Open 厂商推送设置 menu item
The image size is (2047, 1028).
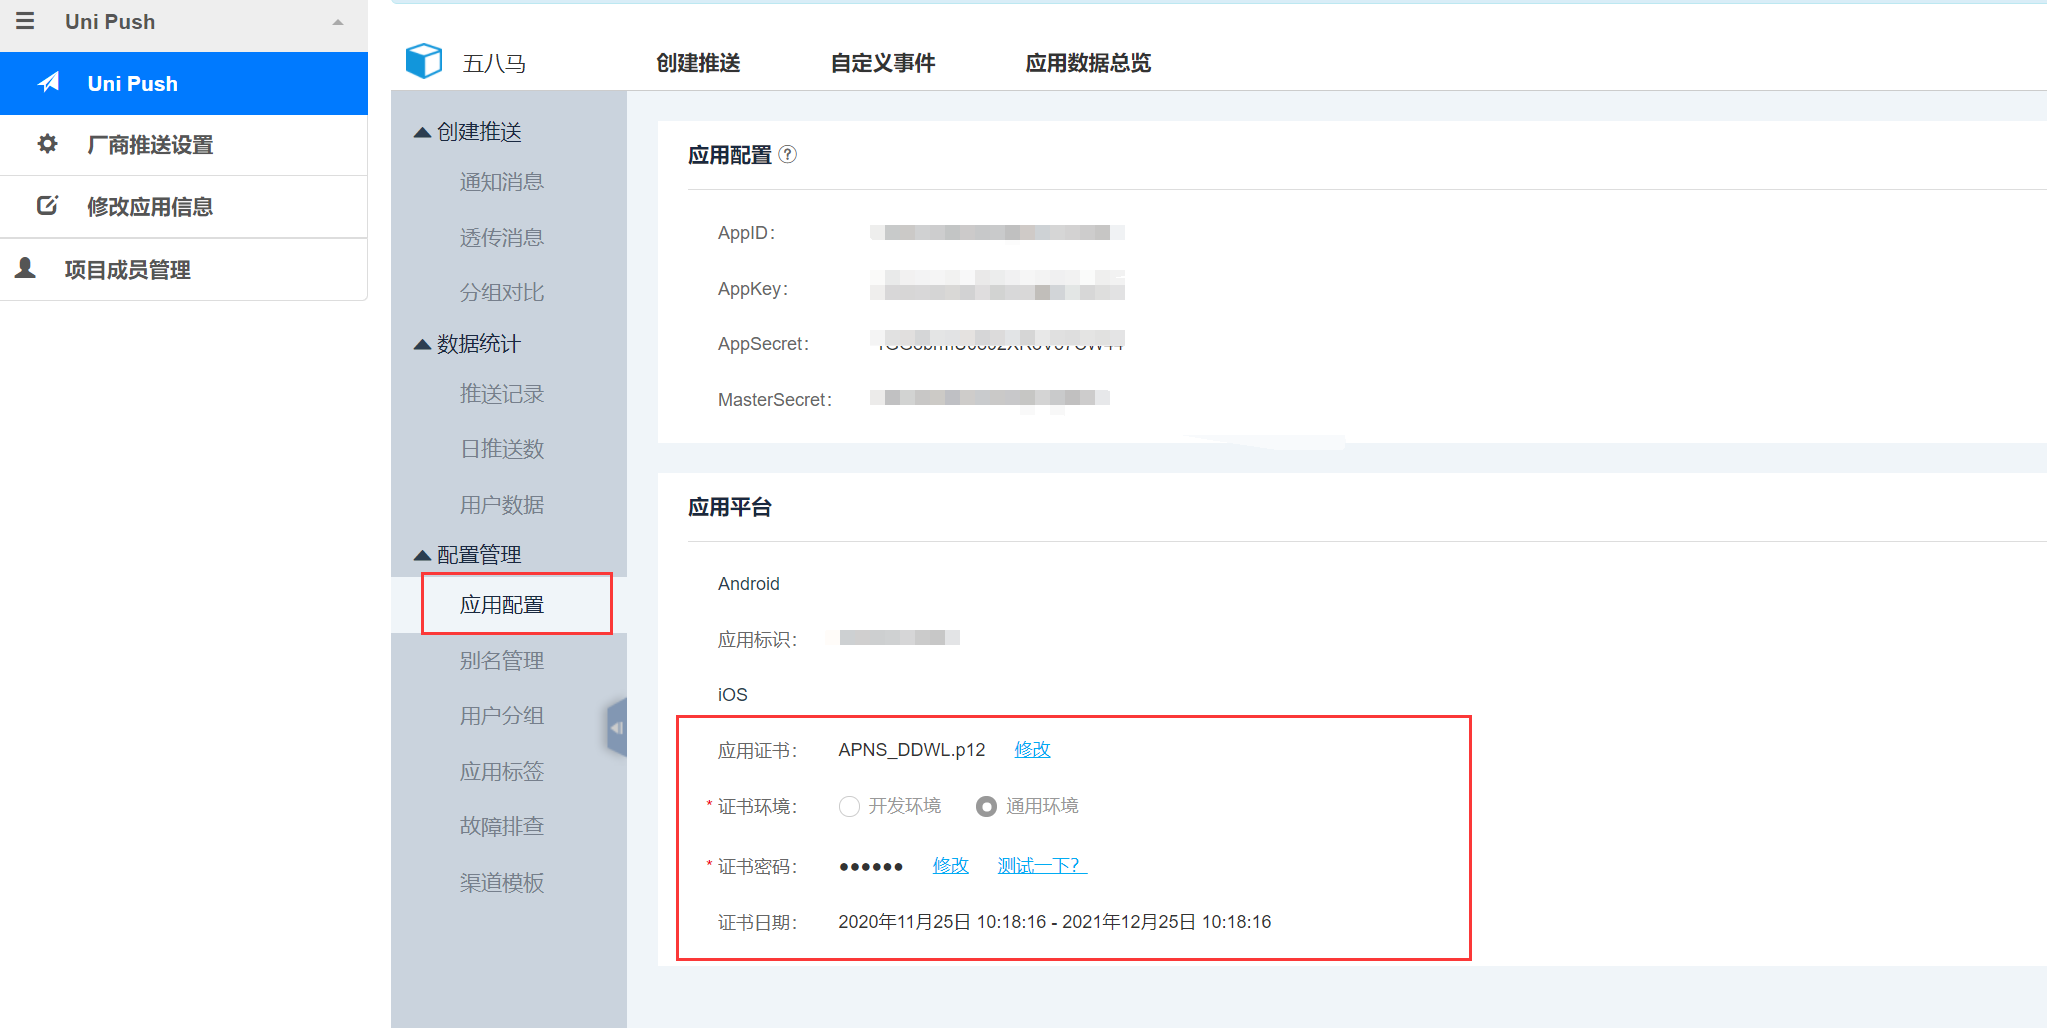coord(184,145)
